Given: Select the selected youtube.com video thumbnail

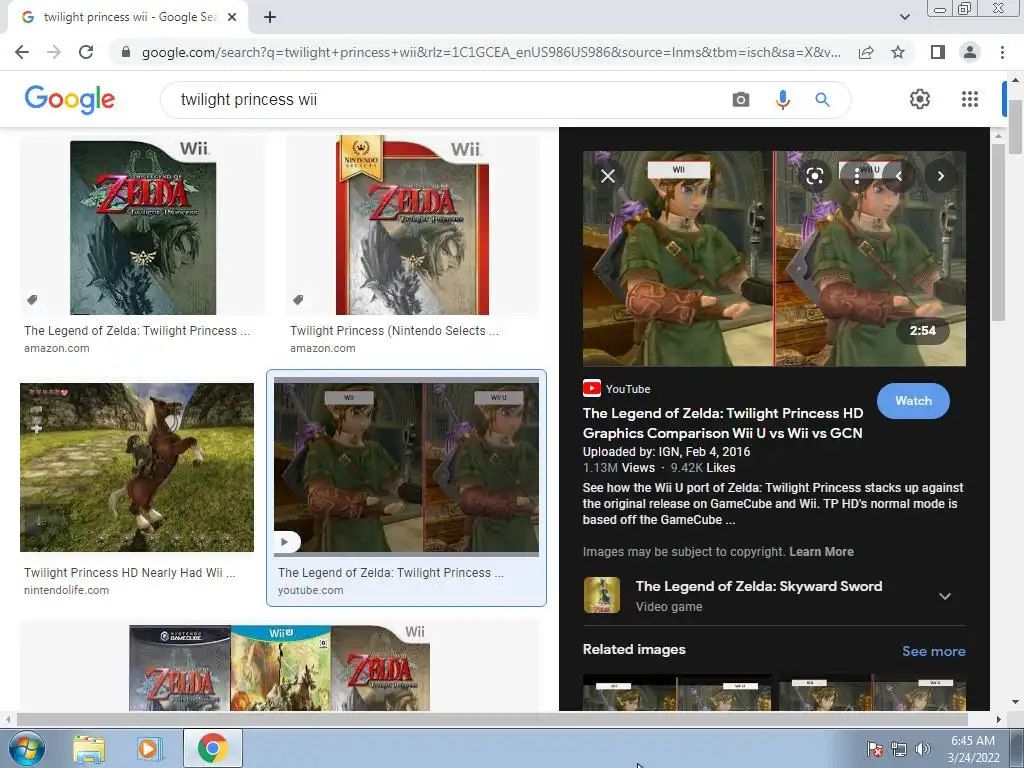Looking at the screenshot, I should tap(406, 466).
